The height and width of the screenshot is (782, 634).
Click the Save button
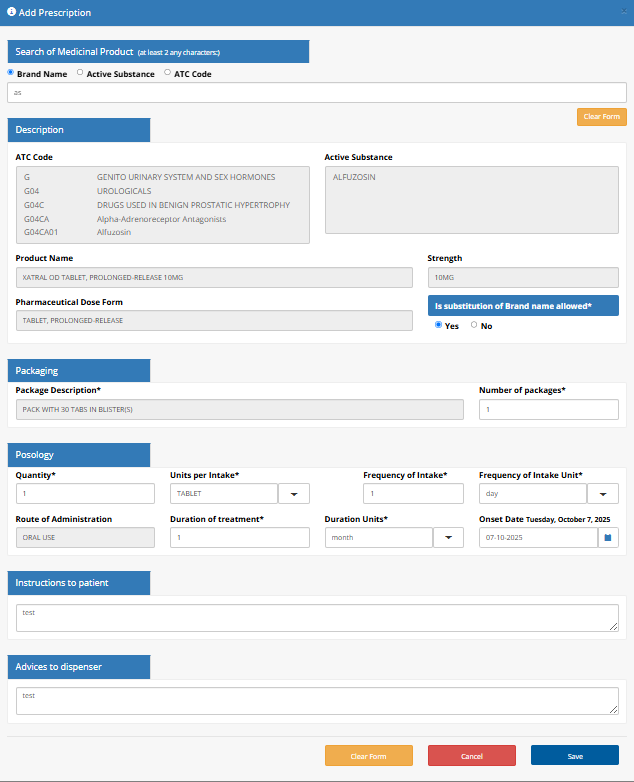574,756
